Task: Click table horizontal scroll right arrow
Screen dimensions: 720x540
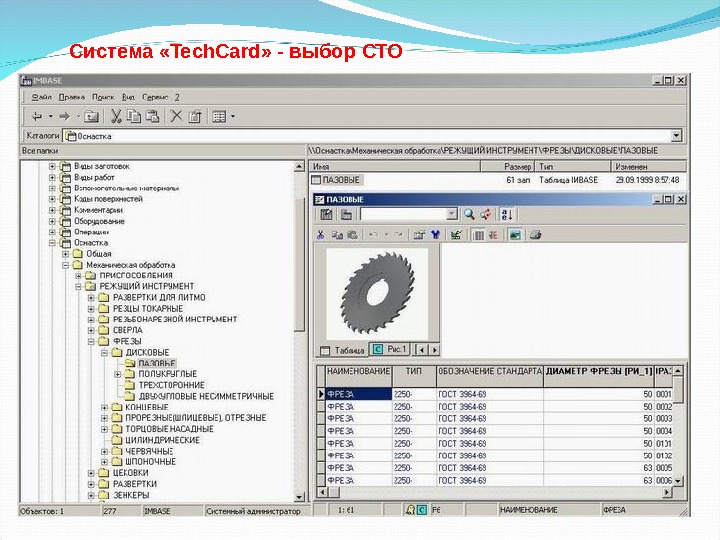Action: pyautogui.click(x=667, y=492)
